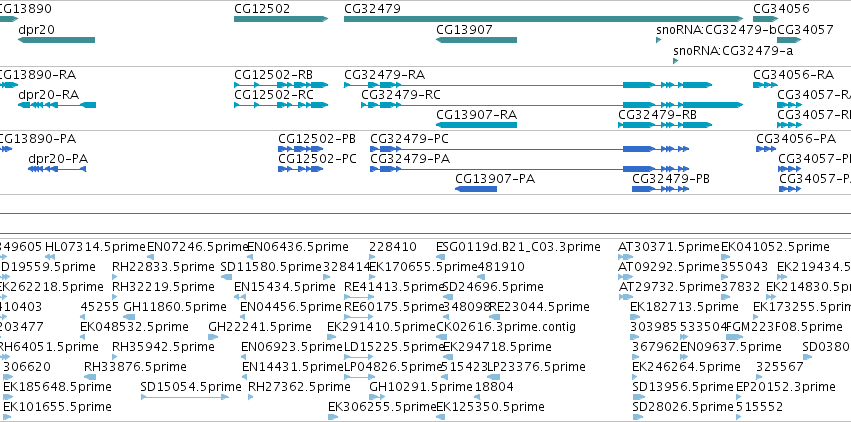The height and width of the screenshot is (422, 851).
Task: Open transcript CG32479-RB
Action: 657,114
